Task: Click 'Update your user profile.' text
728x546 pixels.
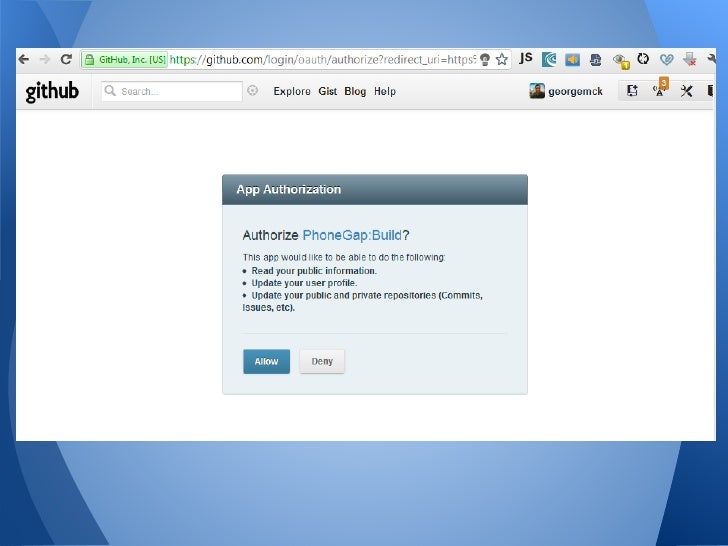Action: [304, 283]
